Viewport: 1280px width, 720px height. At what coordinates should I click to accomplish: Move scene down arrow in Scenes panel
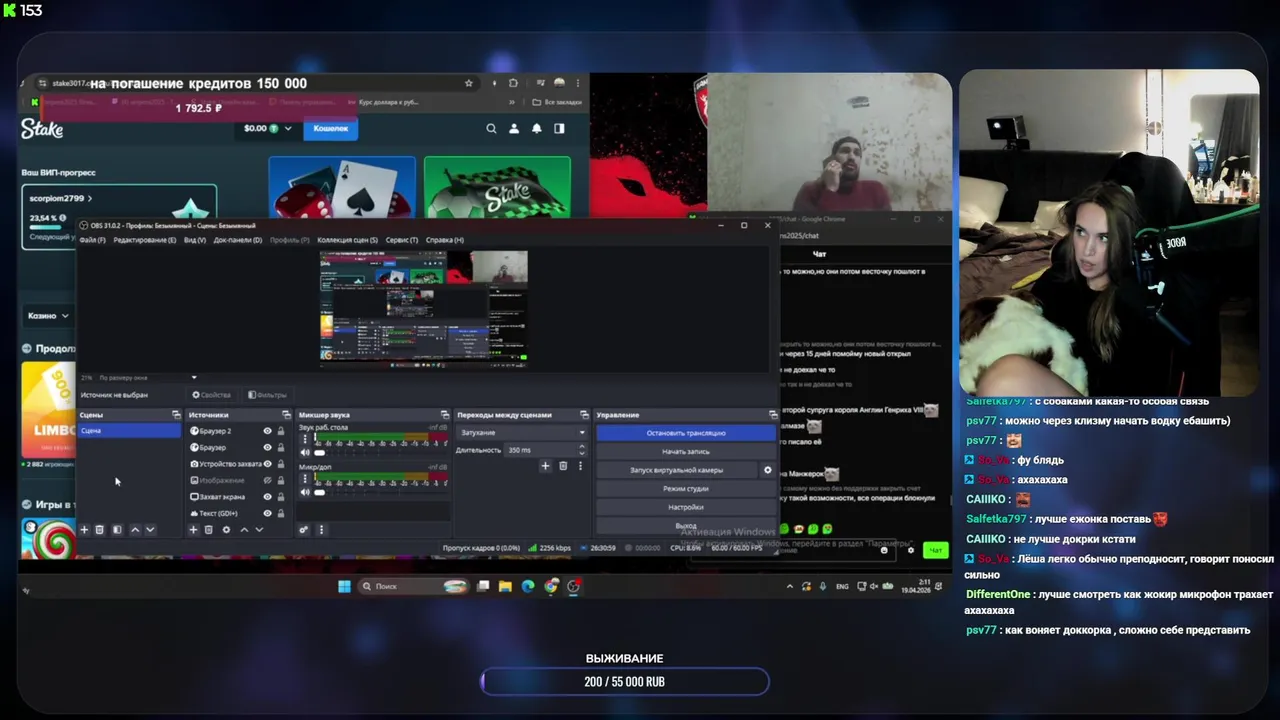(150, 530)
